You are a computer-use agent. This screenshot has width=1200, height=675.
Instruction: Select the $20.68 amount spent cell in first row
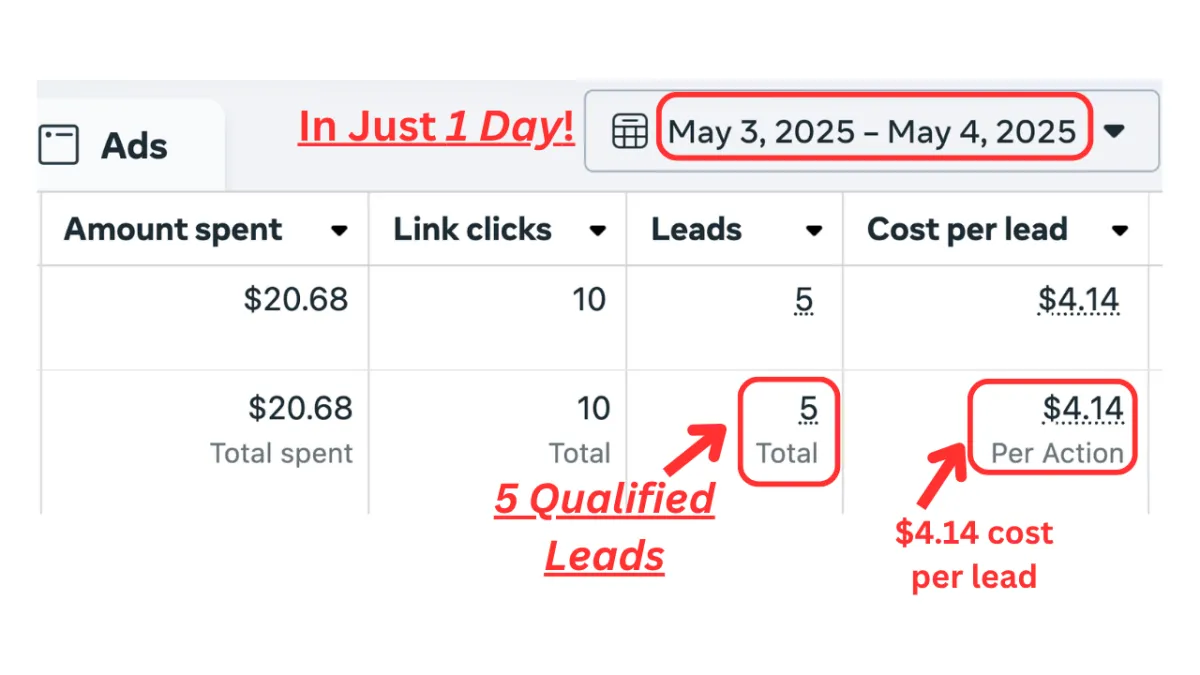[296, 299]
